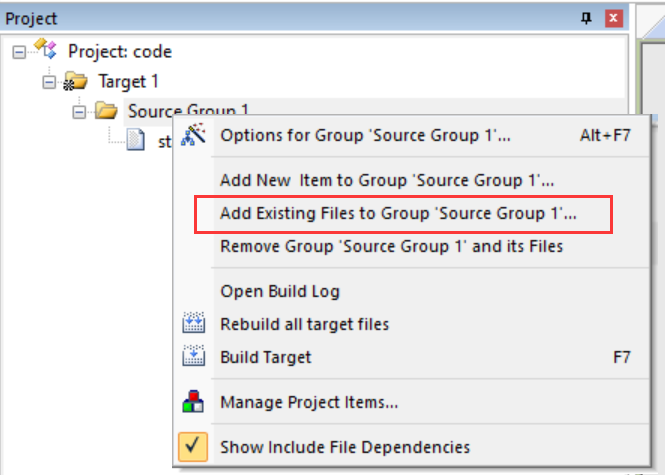This screenshot has height=475, width=665.
Task: Select Target 1 label in tree
Action: pyautogui.click(x=128, y=81)
